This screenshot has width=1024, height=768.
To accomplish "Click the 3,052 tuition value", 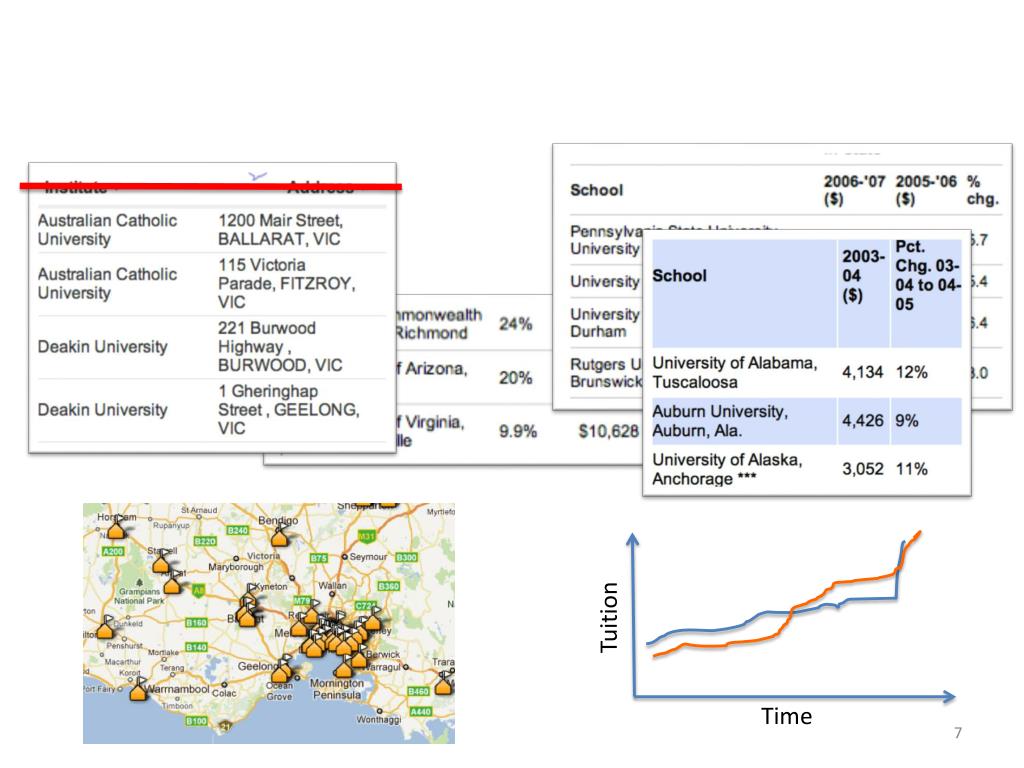I will pos(862,469).
